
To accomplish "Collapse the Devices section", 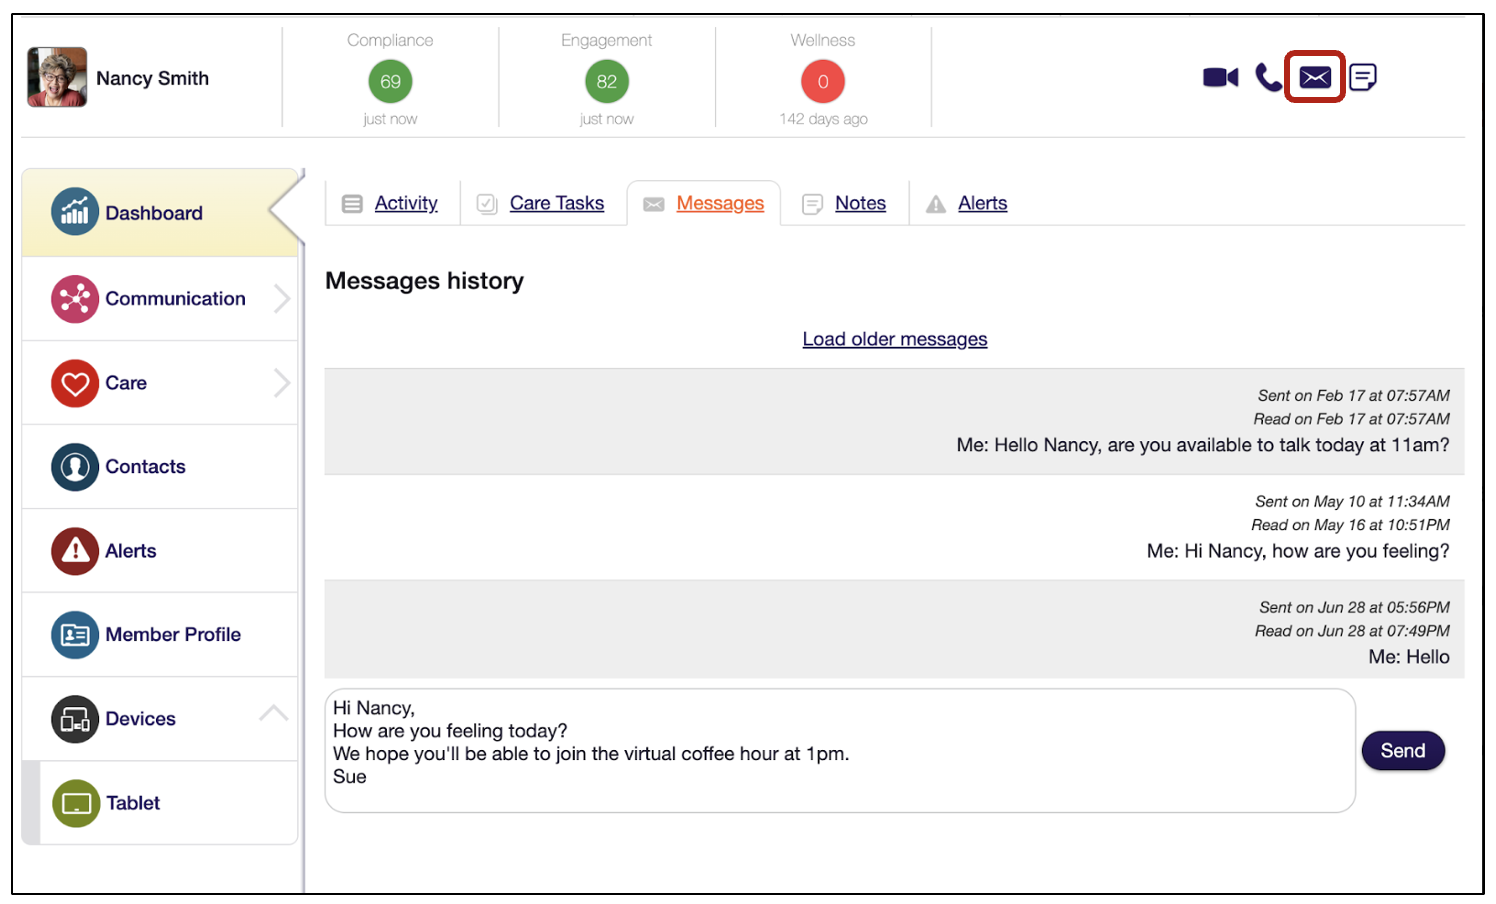I will tap(272, 713).
